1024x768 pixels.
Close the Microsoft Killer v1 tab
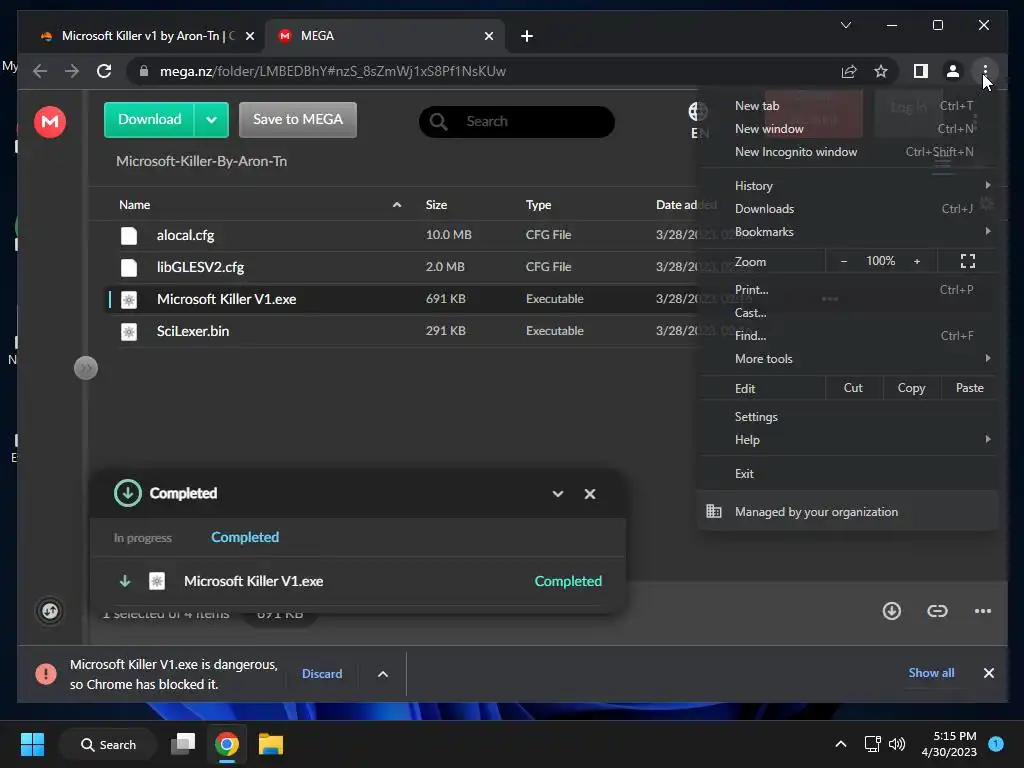249,36
